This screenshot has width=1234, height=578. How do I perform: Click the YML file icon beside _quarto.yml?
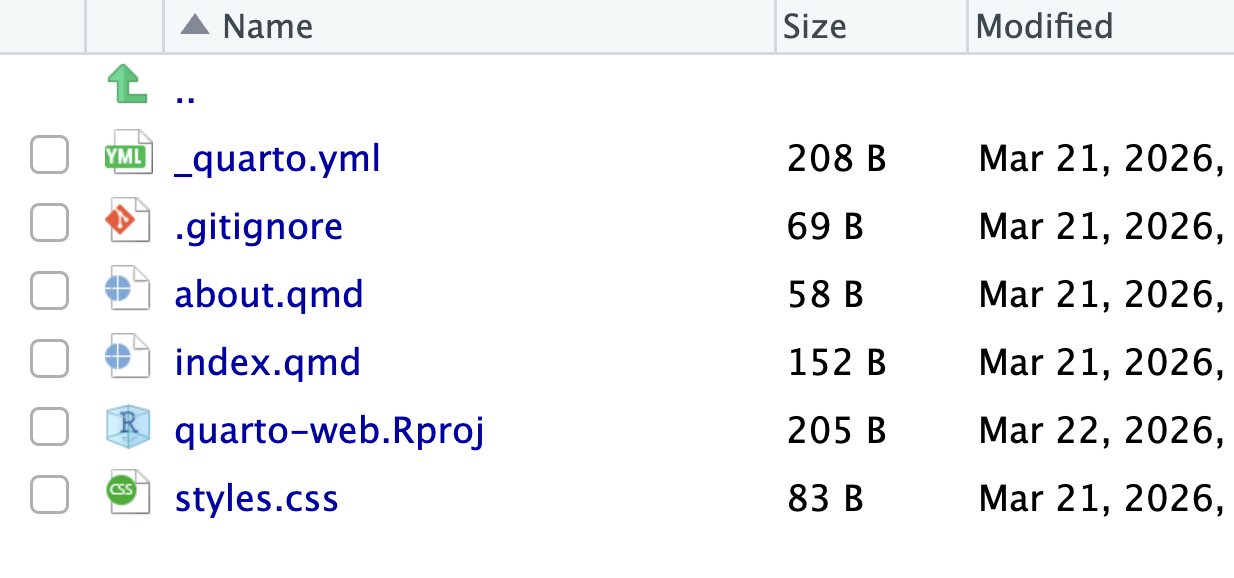[128, 156]
